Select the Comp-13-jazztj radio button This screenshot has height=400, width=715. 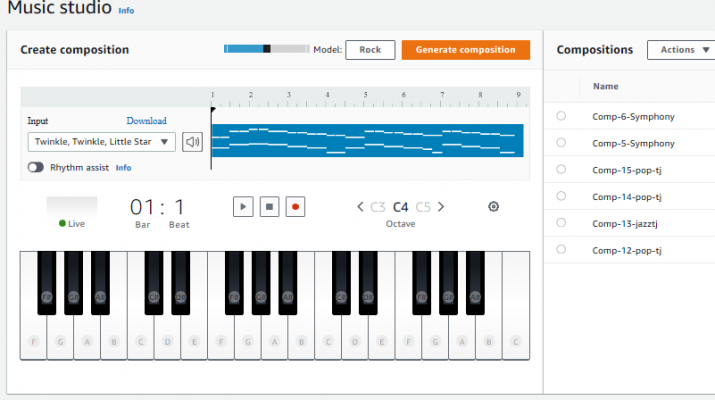561,223
